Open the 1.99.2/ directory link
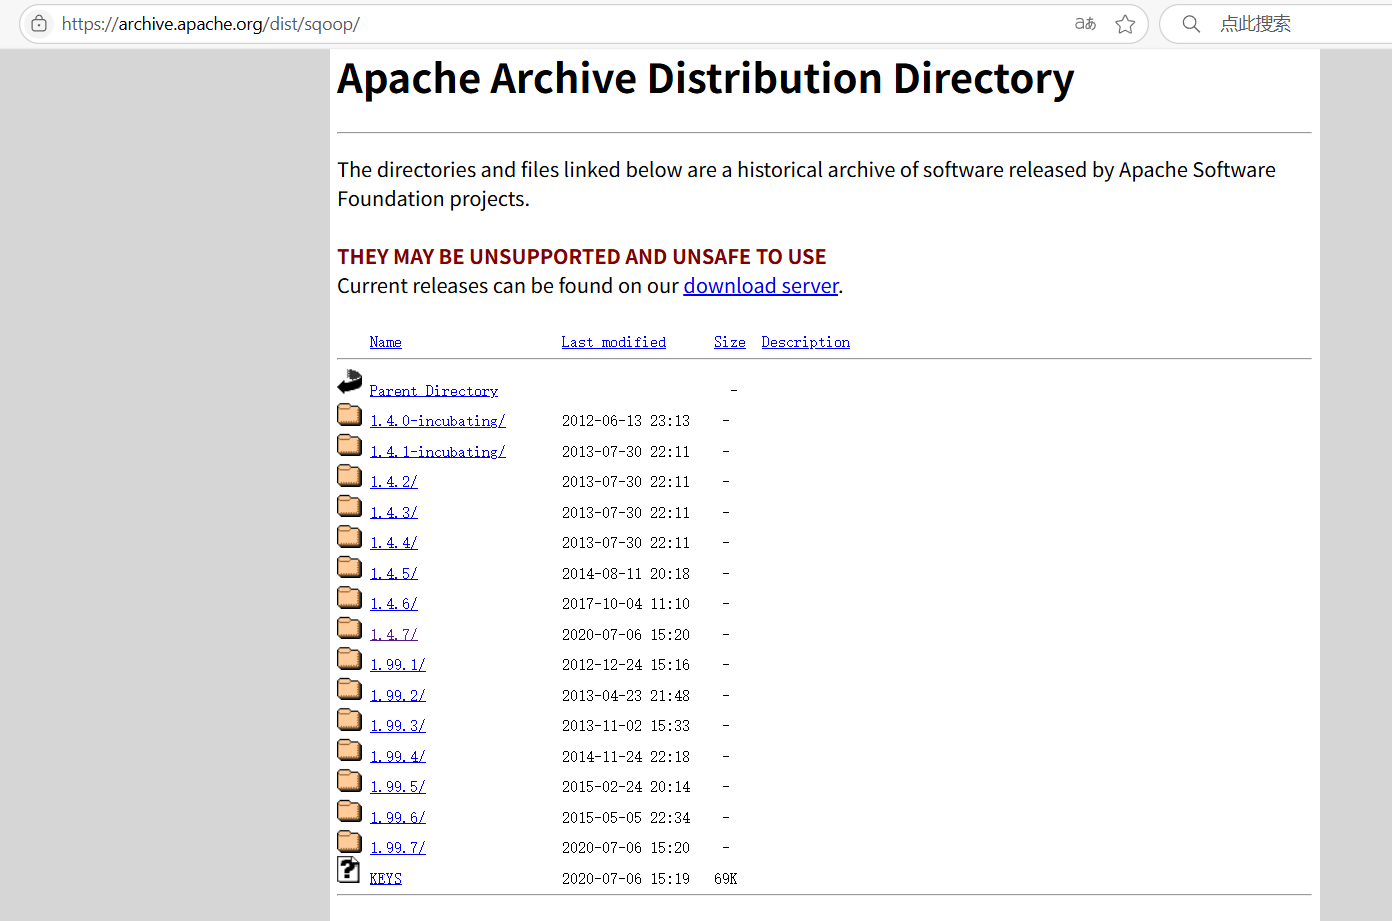The height and width of the screenshot is (921, 1392). 397,696
